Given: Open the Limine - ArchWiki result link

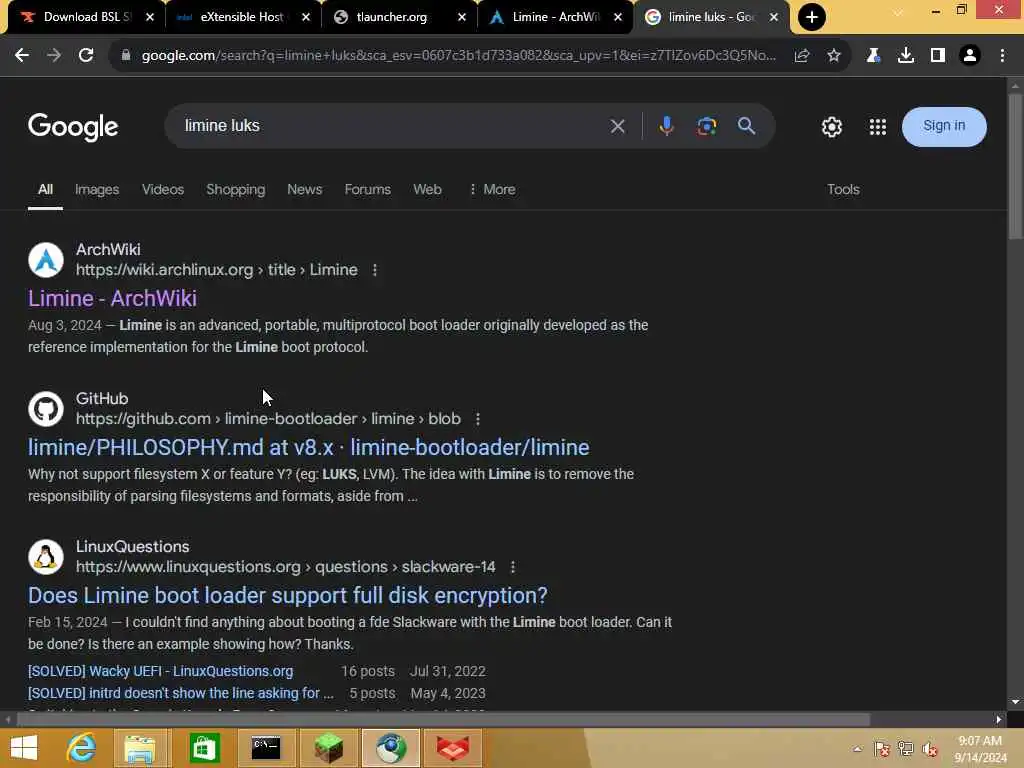Looking at the screenshot, I should [x=112, y=298].
